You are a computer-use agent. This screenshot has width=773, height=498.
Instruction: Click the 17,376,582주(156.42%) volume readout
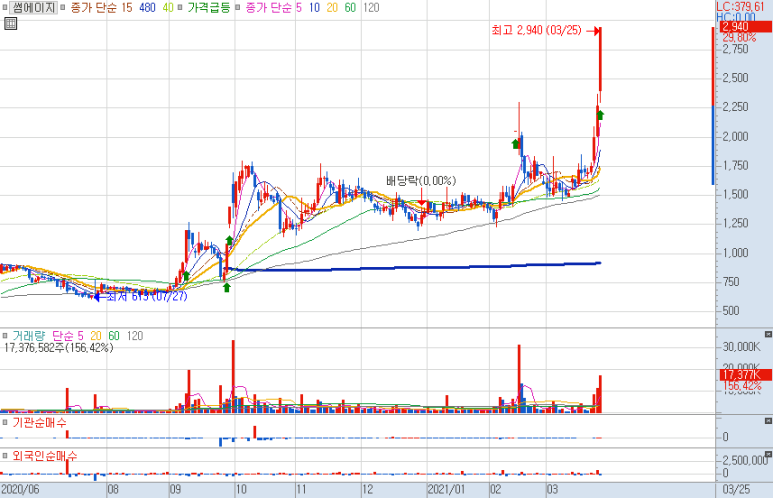tap(59, 348)
